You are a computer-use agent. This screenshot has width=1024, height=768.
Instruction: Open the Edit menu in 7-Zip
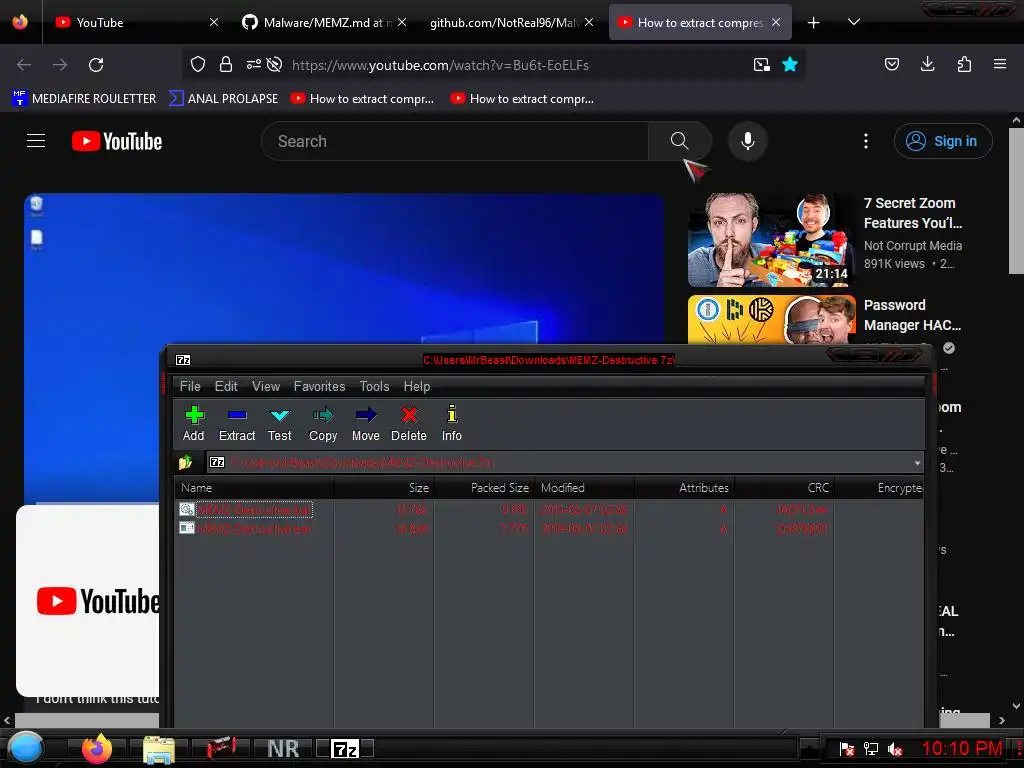pos(226,386)
